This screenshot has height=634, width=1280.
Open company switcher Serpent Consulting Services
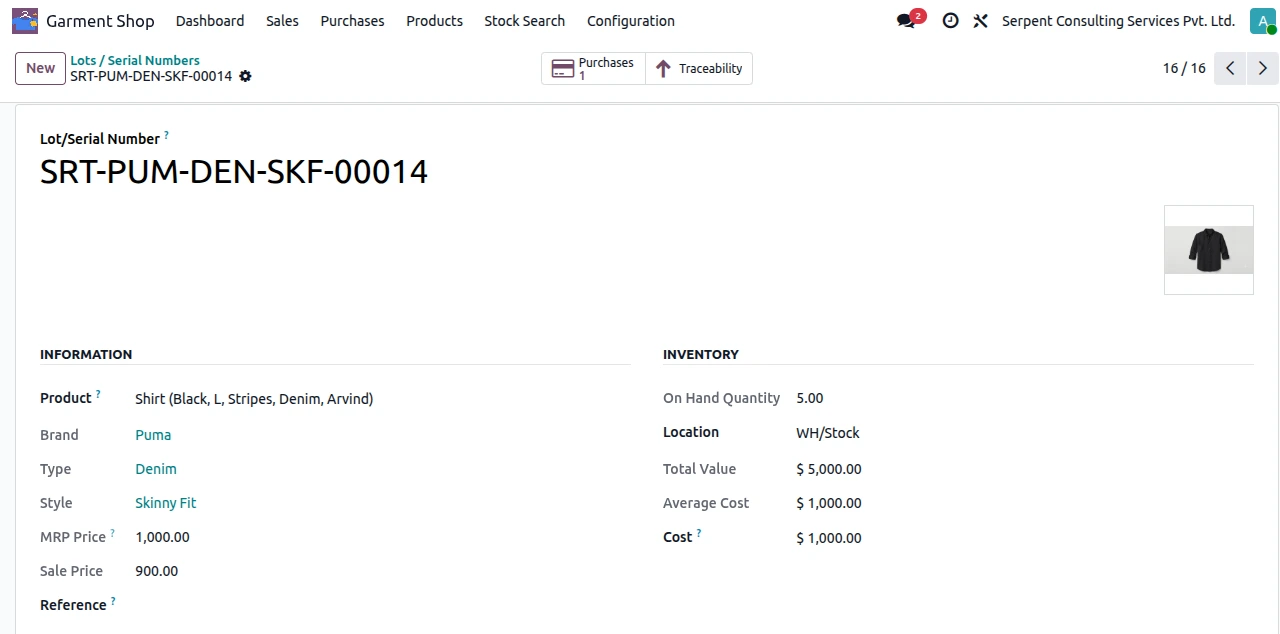(x=1118, y=21)
